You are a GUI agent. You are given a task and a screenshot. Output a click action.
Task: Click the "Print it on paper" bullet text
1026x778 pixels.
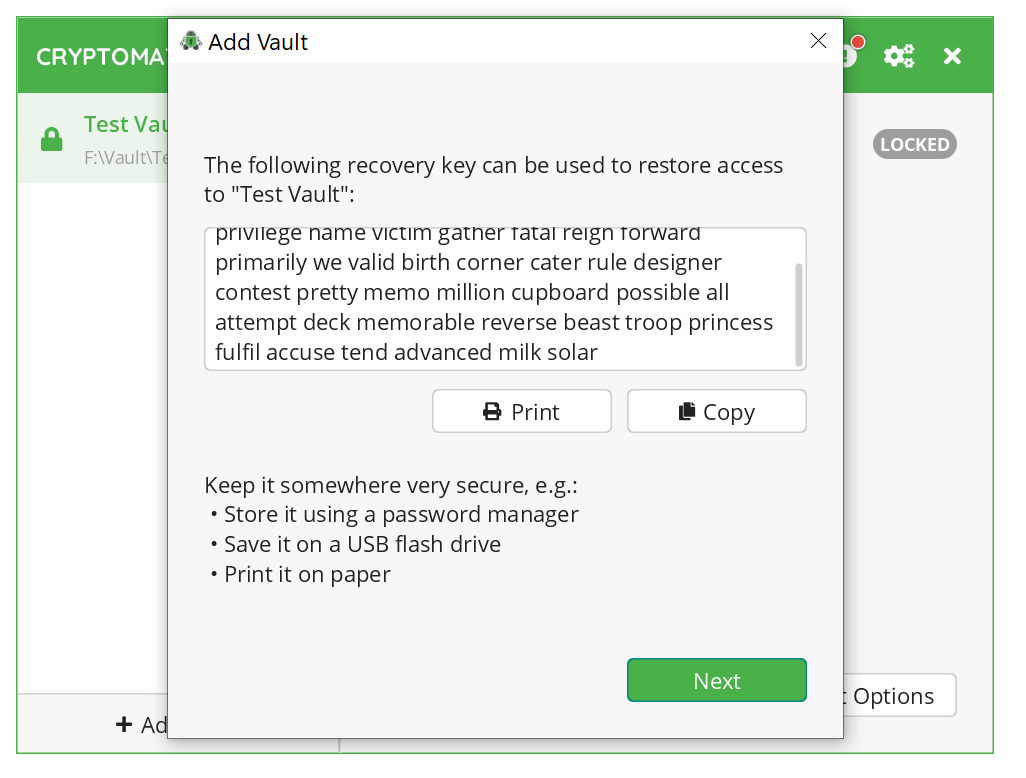306,575
